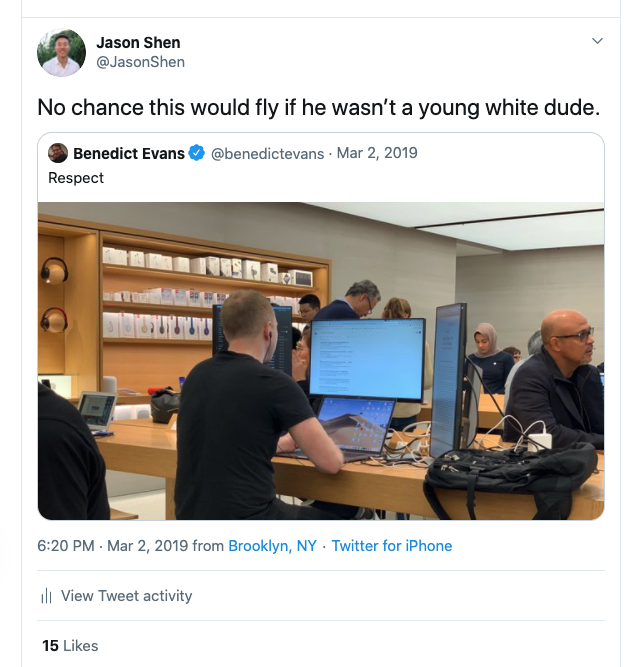Open Benedict Evans' name in quoted tweet
This screenshot has width=637, height=667.
pyautogui.click(x=129, y=154)
